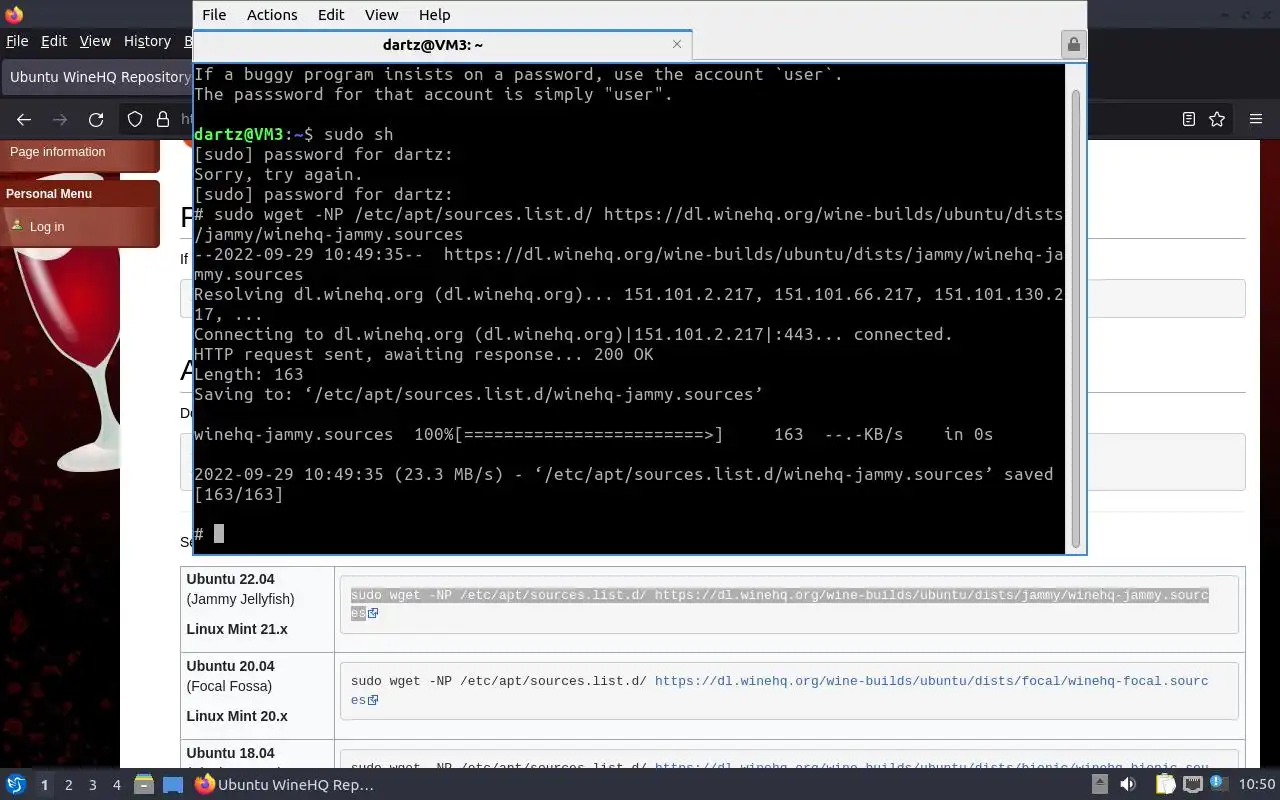Switch to workspace 3

[x=93, y=785]
